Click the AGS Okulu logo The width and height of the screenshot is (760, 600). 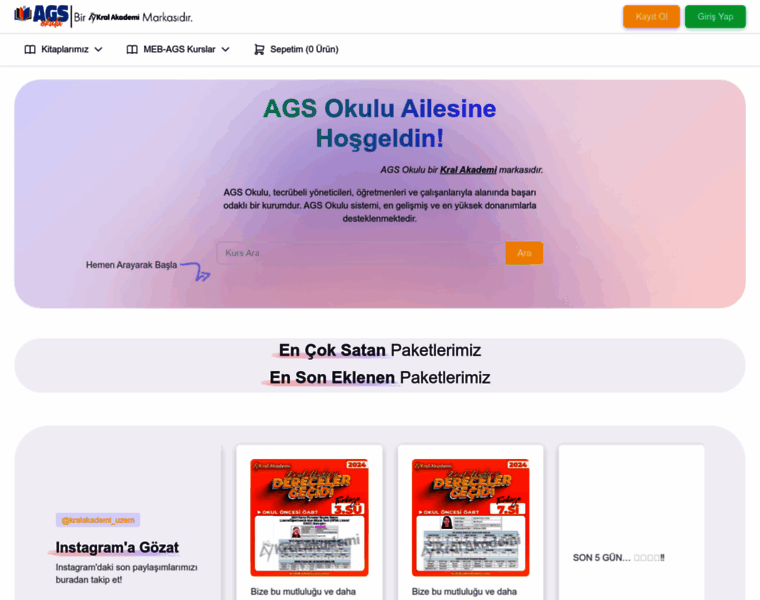[x=42, y=16]
